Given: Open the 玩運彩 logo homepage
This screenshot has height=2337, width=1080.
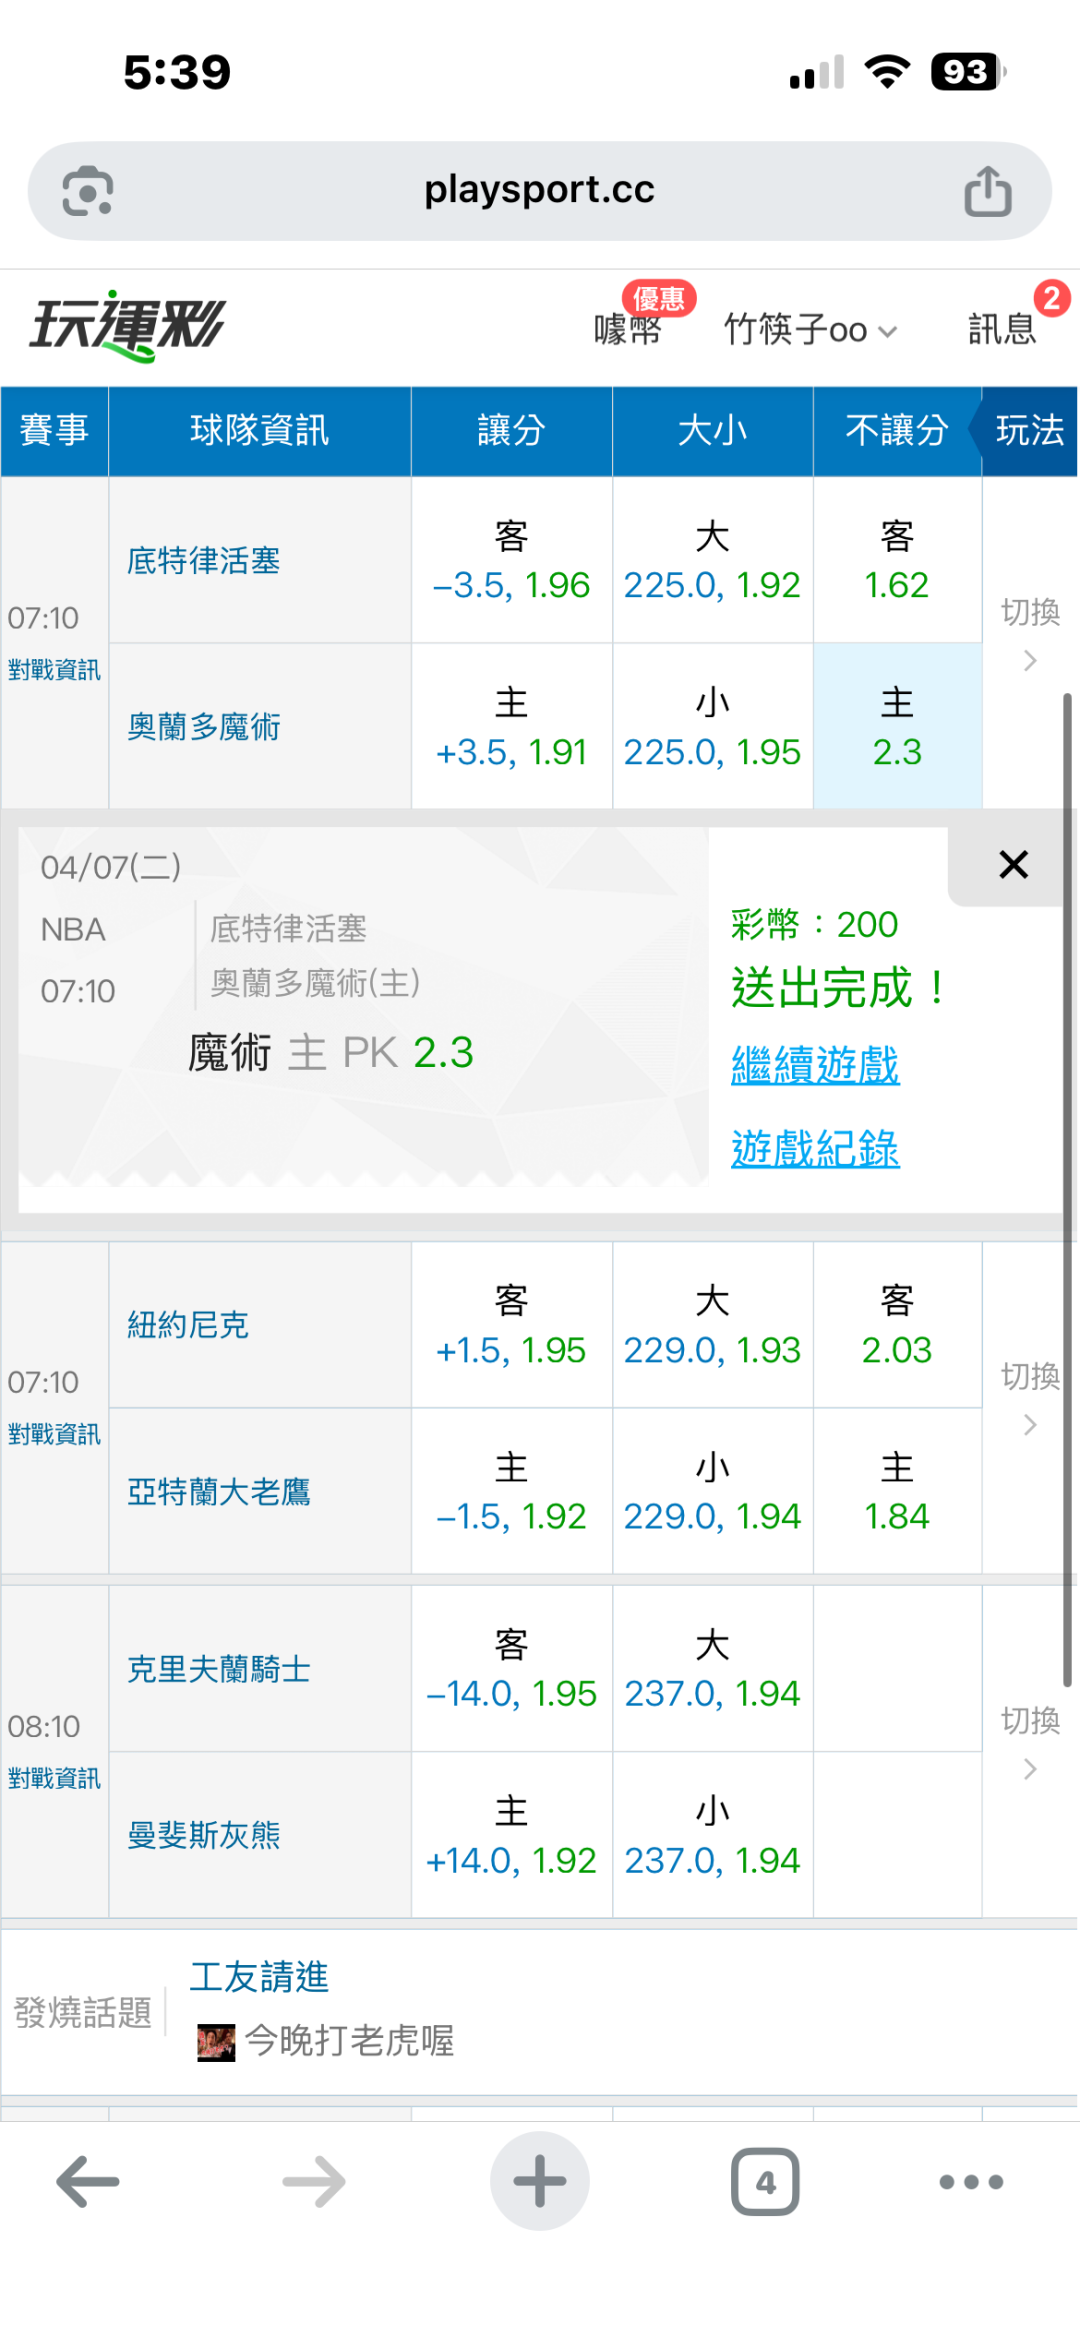Looking at the screenshot, I should click(127, 326).
